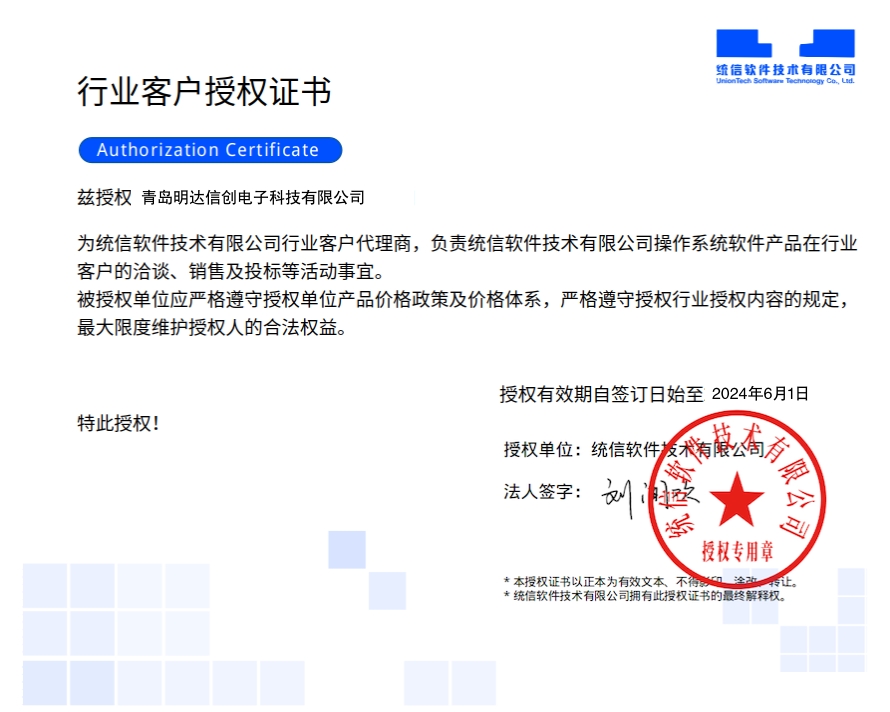Click the line starting 被授权单位应严格遵守
890x712 pixels.
click(463, 299)
